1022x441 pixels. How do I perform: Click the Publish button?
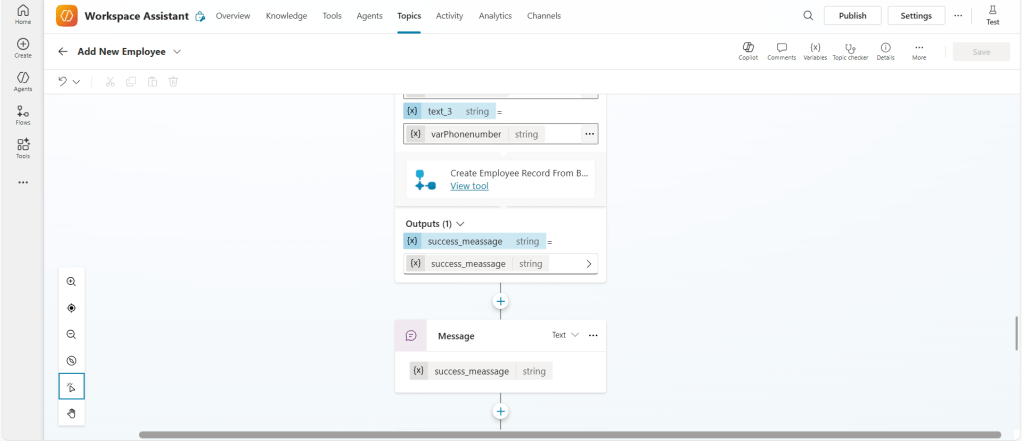(852, 16)
